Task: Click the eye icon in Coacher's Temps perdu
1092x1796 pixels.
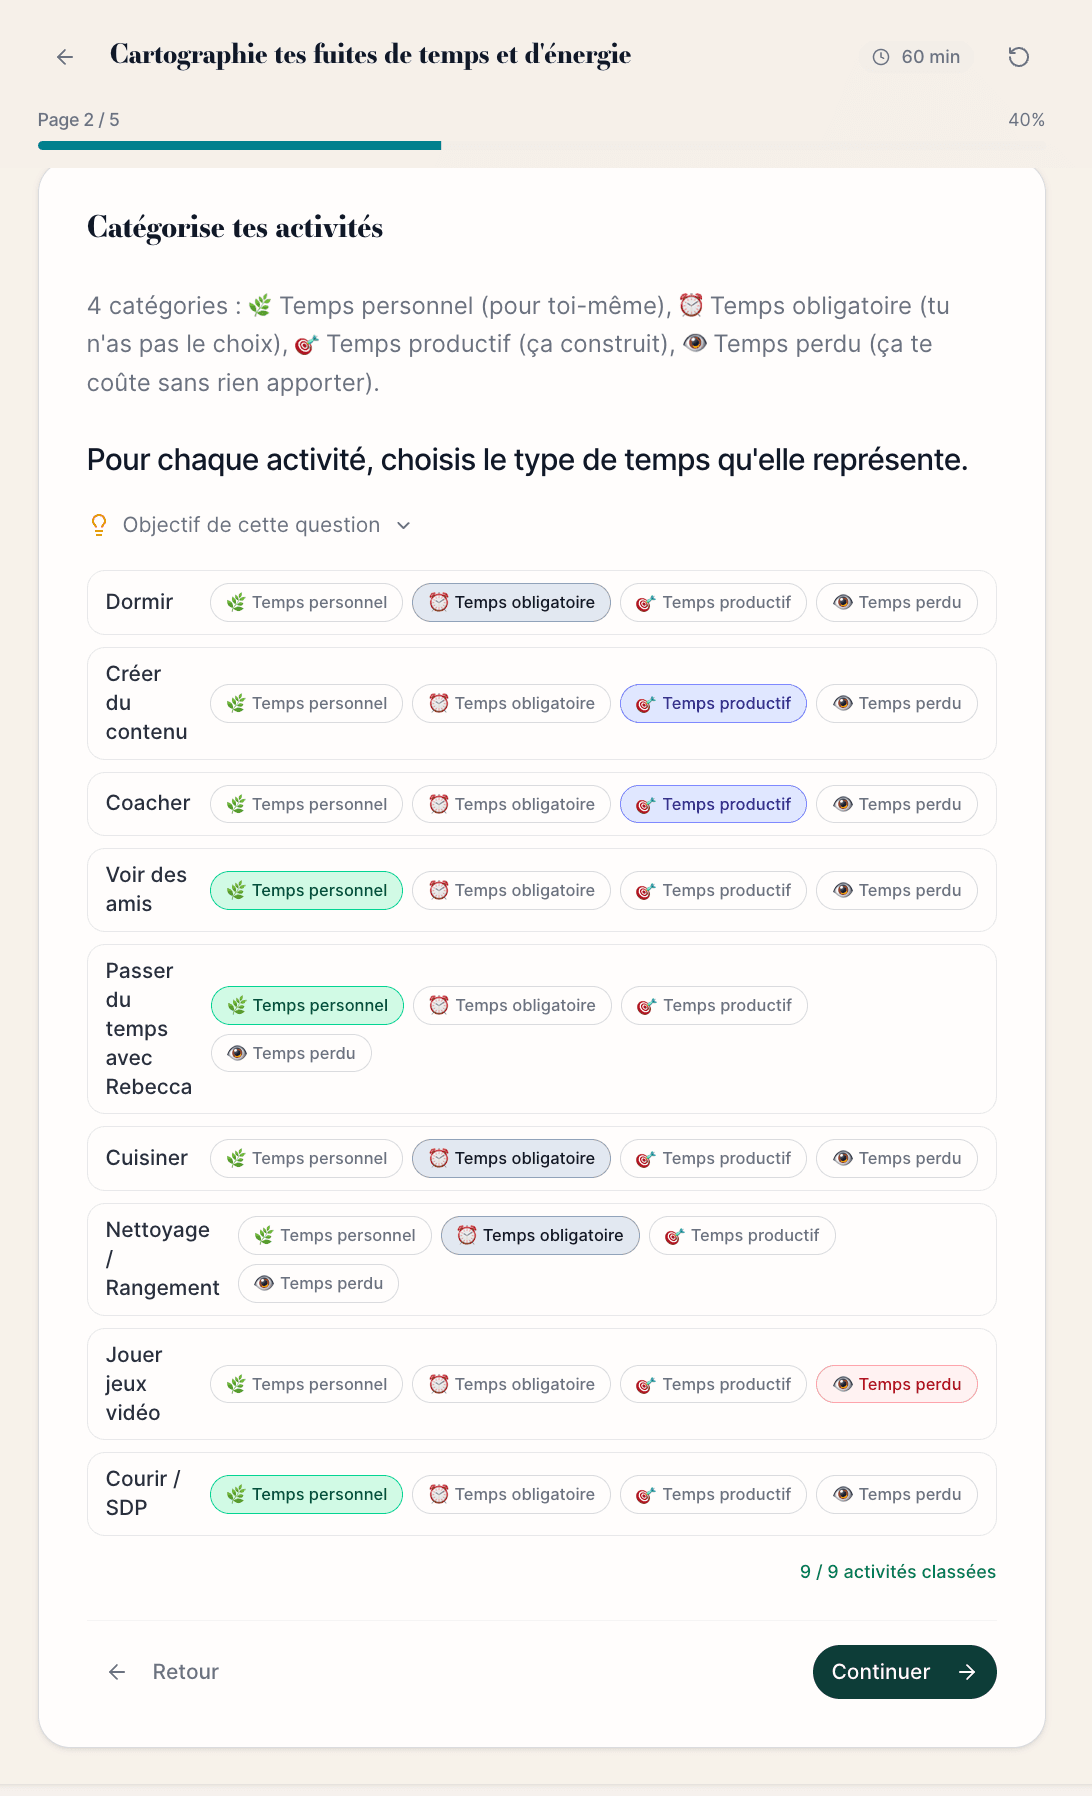Action: 843,804
